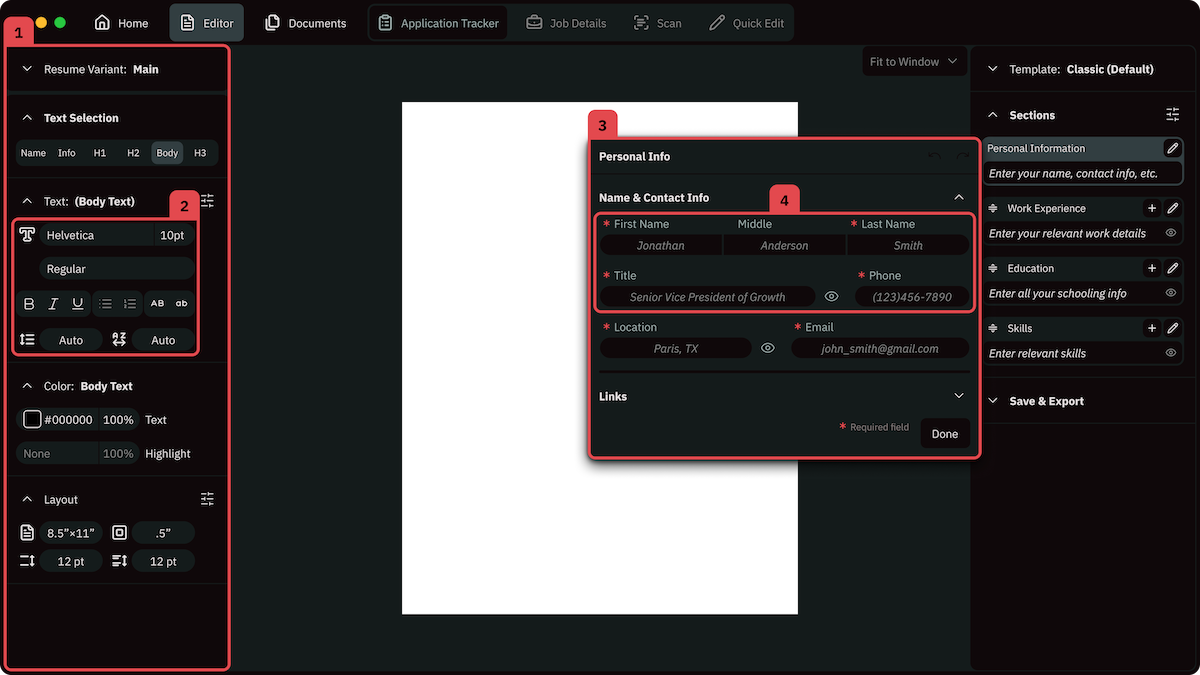Add a Work Experience entry

[x=1152, y=208]
